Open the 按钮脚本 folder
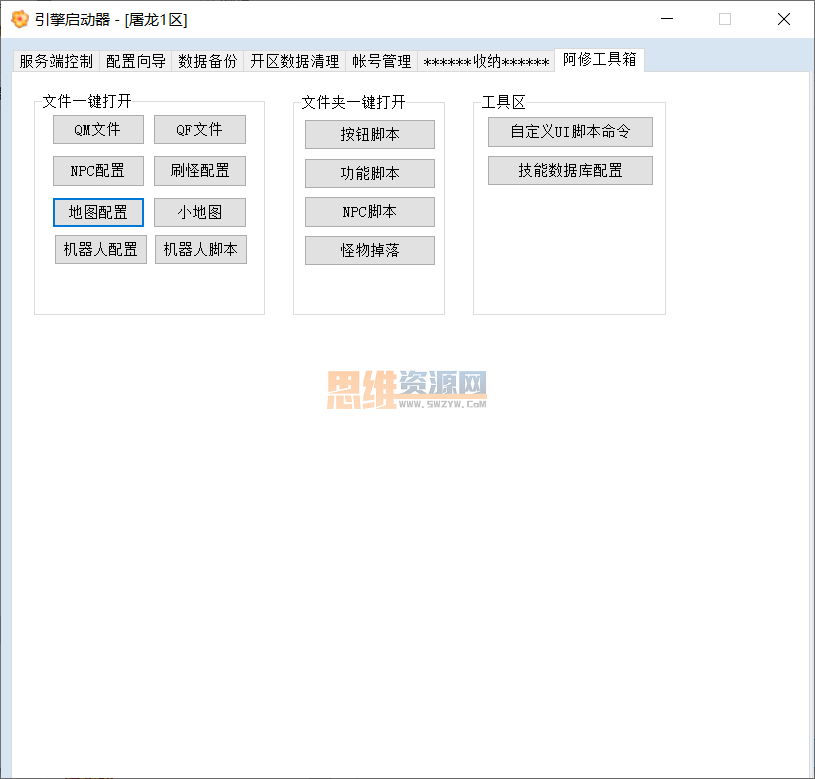Image resolution: width=815 pixels, height=779 pixels. point(370,135)
